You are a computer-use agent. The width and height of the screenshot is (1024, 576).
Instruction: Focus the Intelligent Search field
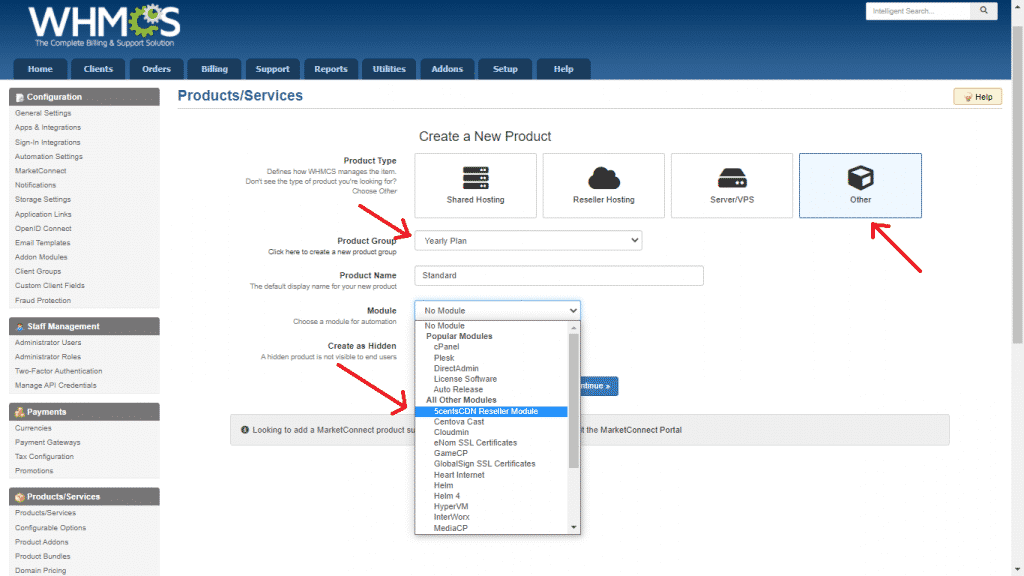(918, 11)
